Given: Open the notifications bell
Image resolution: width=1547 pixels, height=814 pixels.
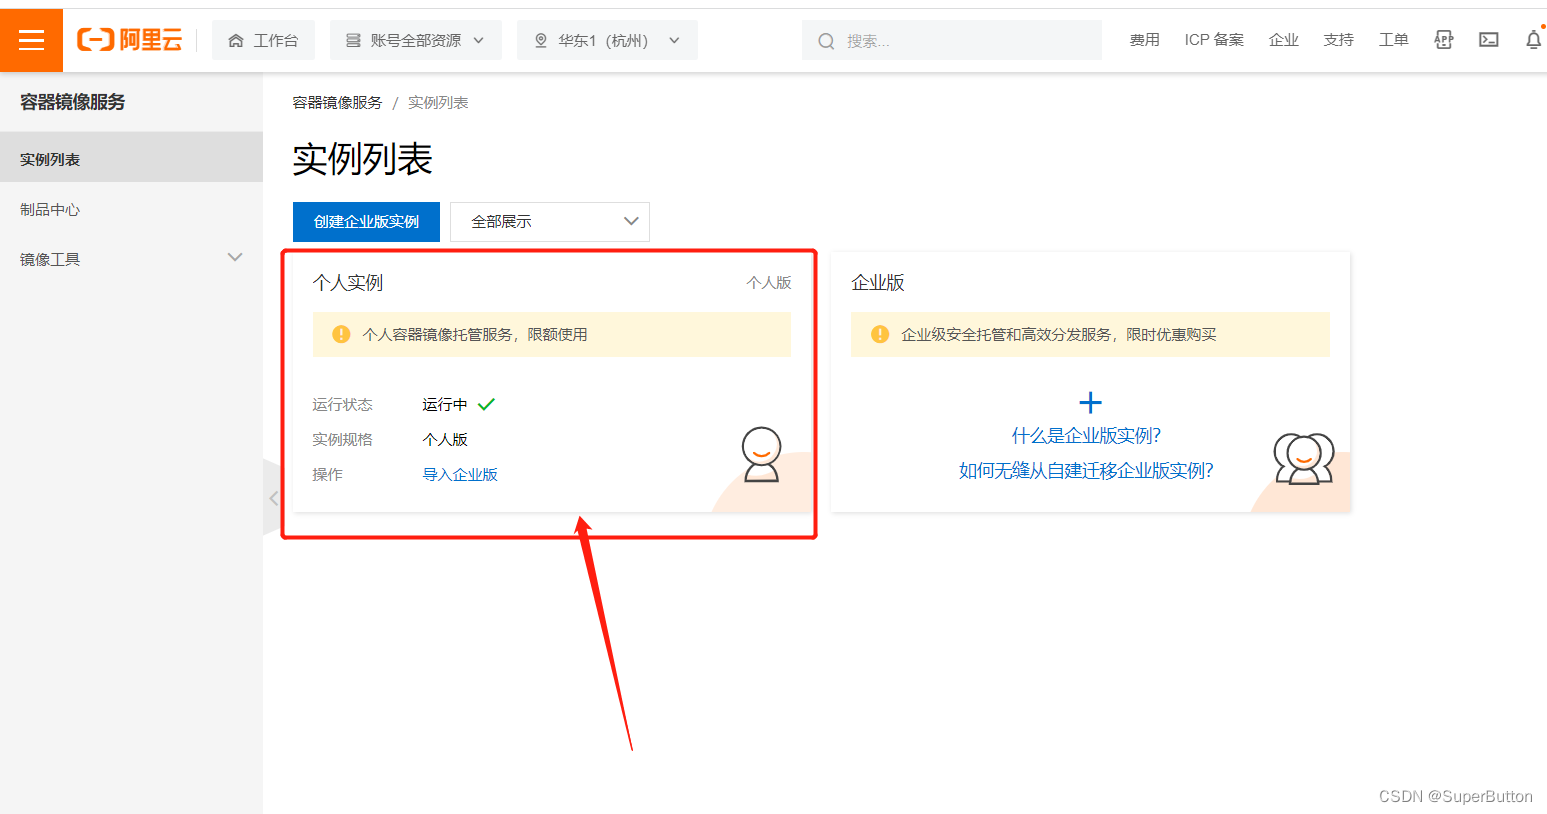Looking at the screenshot, I should point(1533,40).
